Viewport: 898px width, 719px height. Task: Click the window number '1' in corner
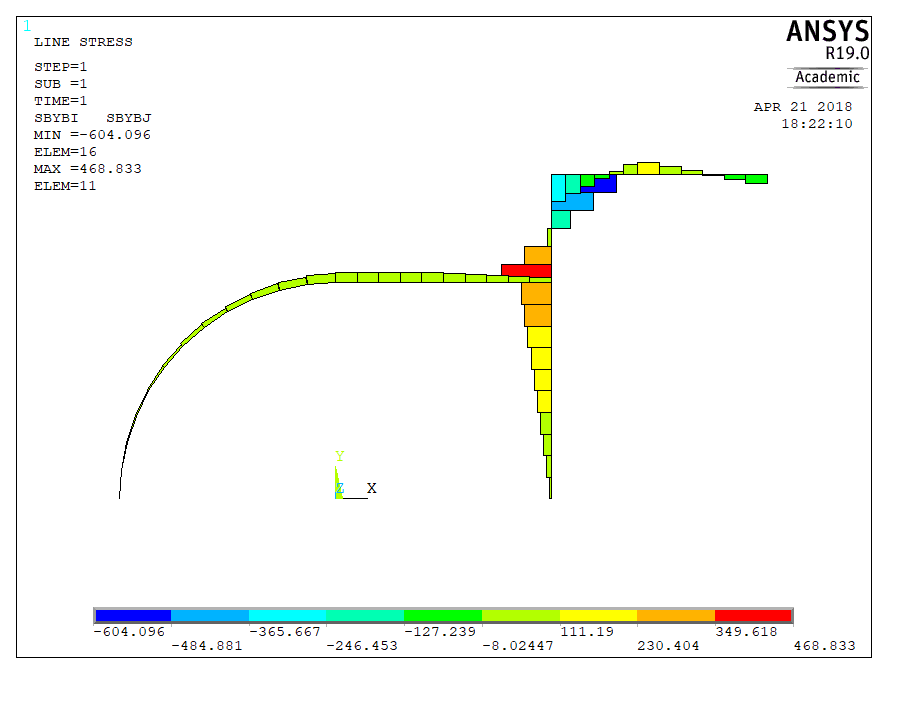[x=27, y=25]
